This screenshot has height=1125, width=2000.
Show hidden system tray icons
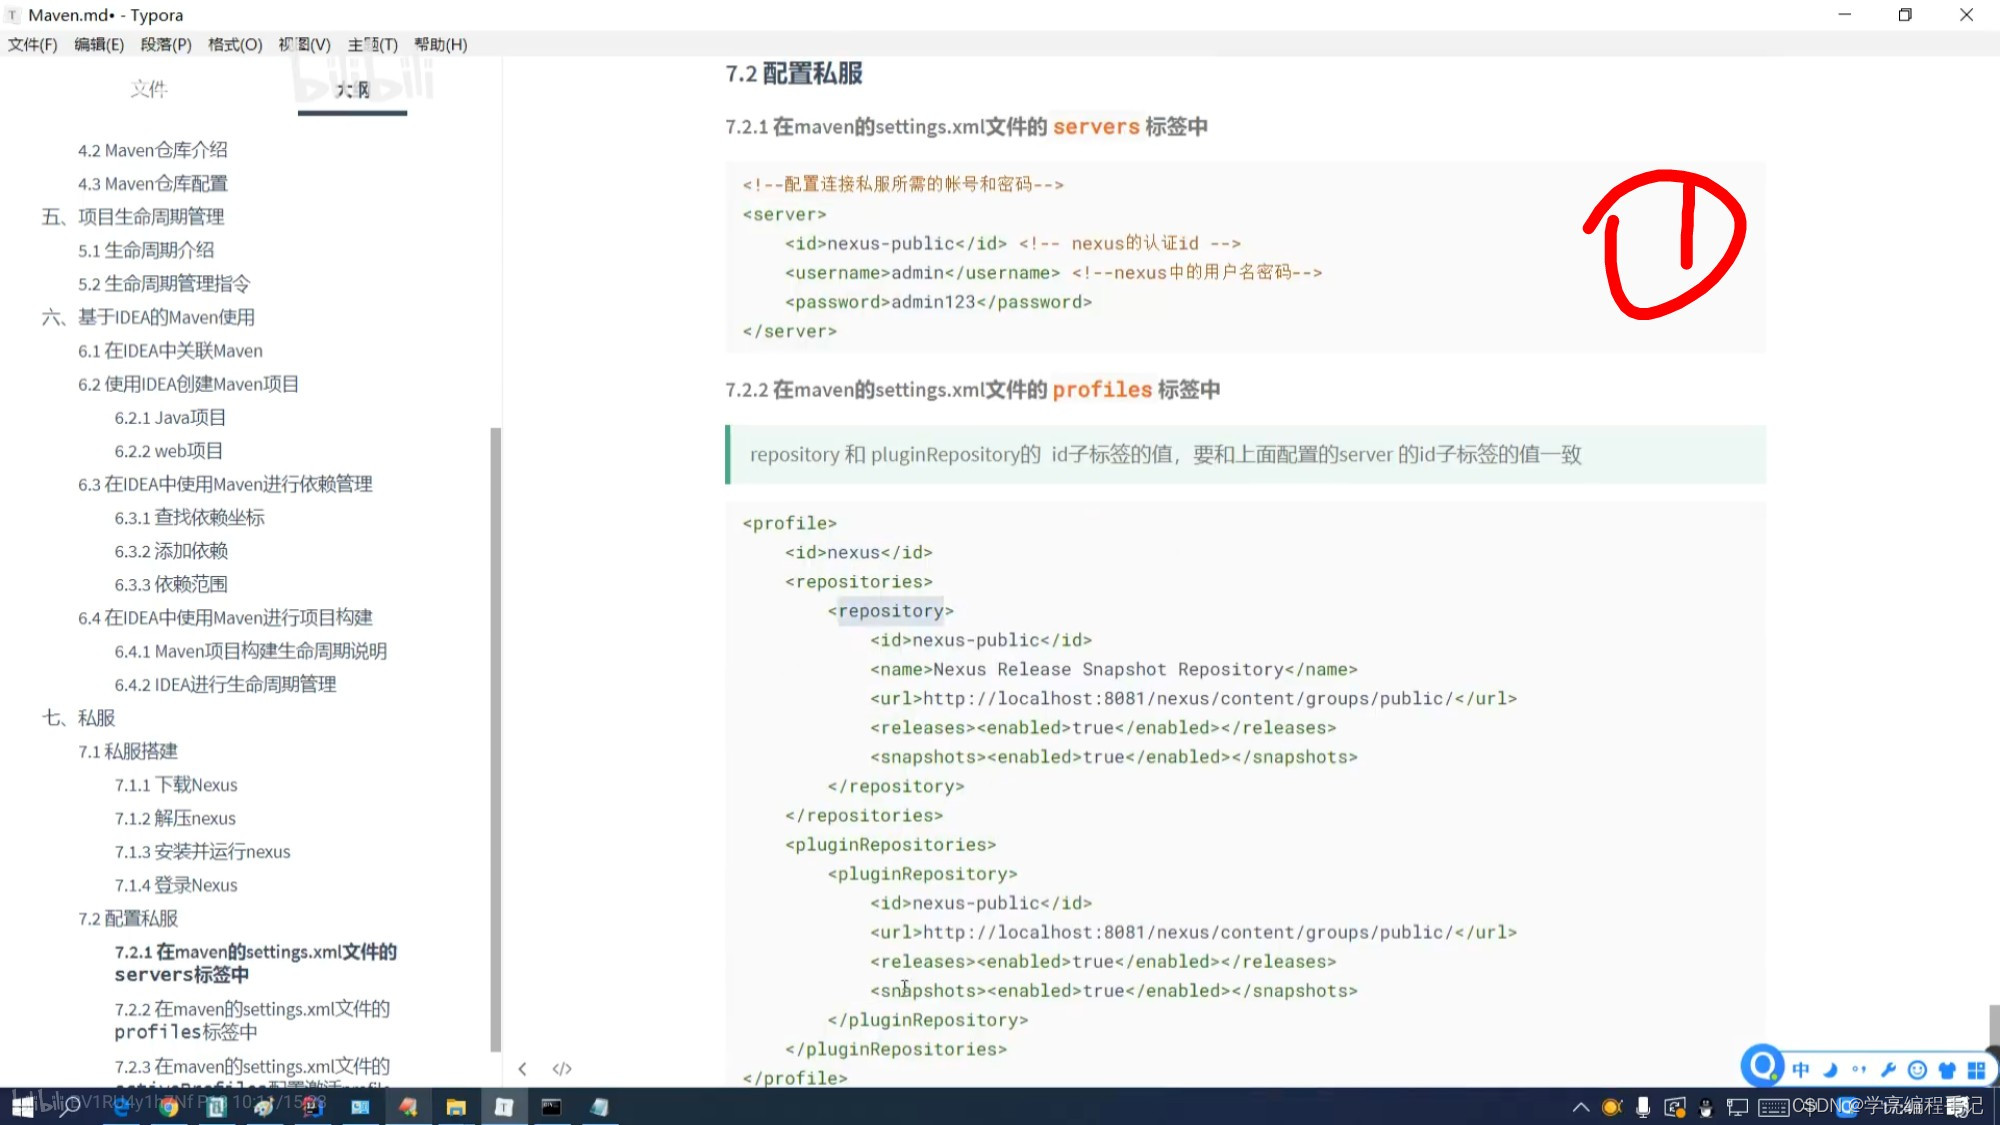click(1580, 1107)
